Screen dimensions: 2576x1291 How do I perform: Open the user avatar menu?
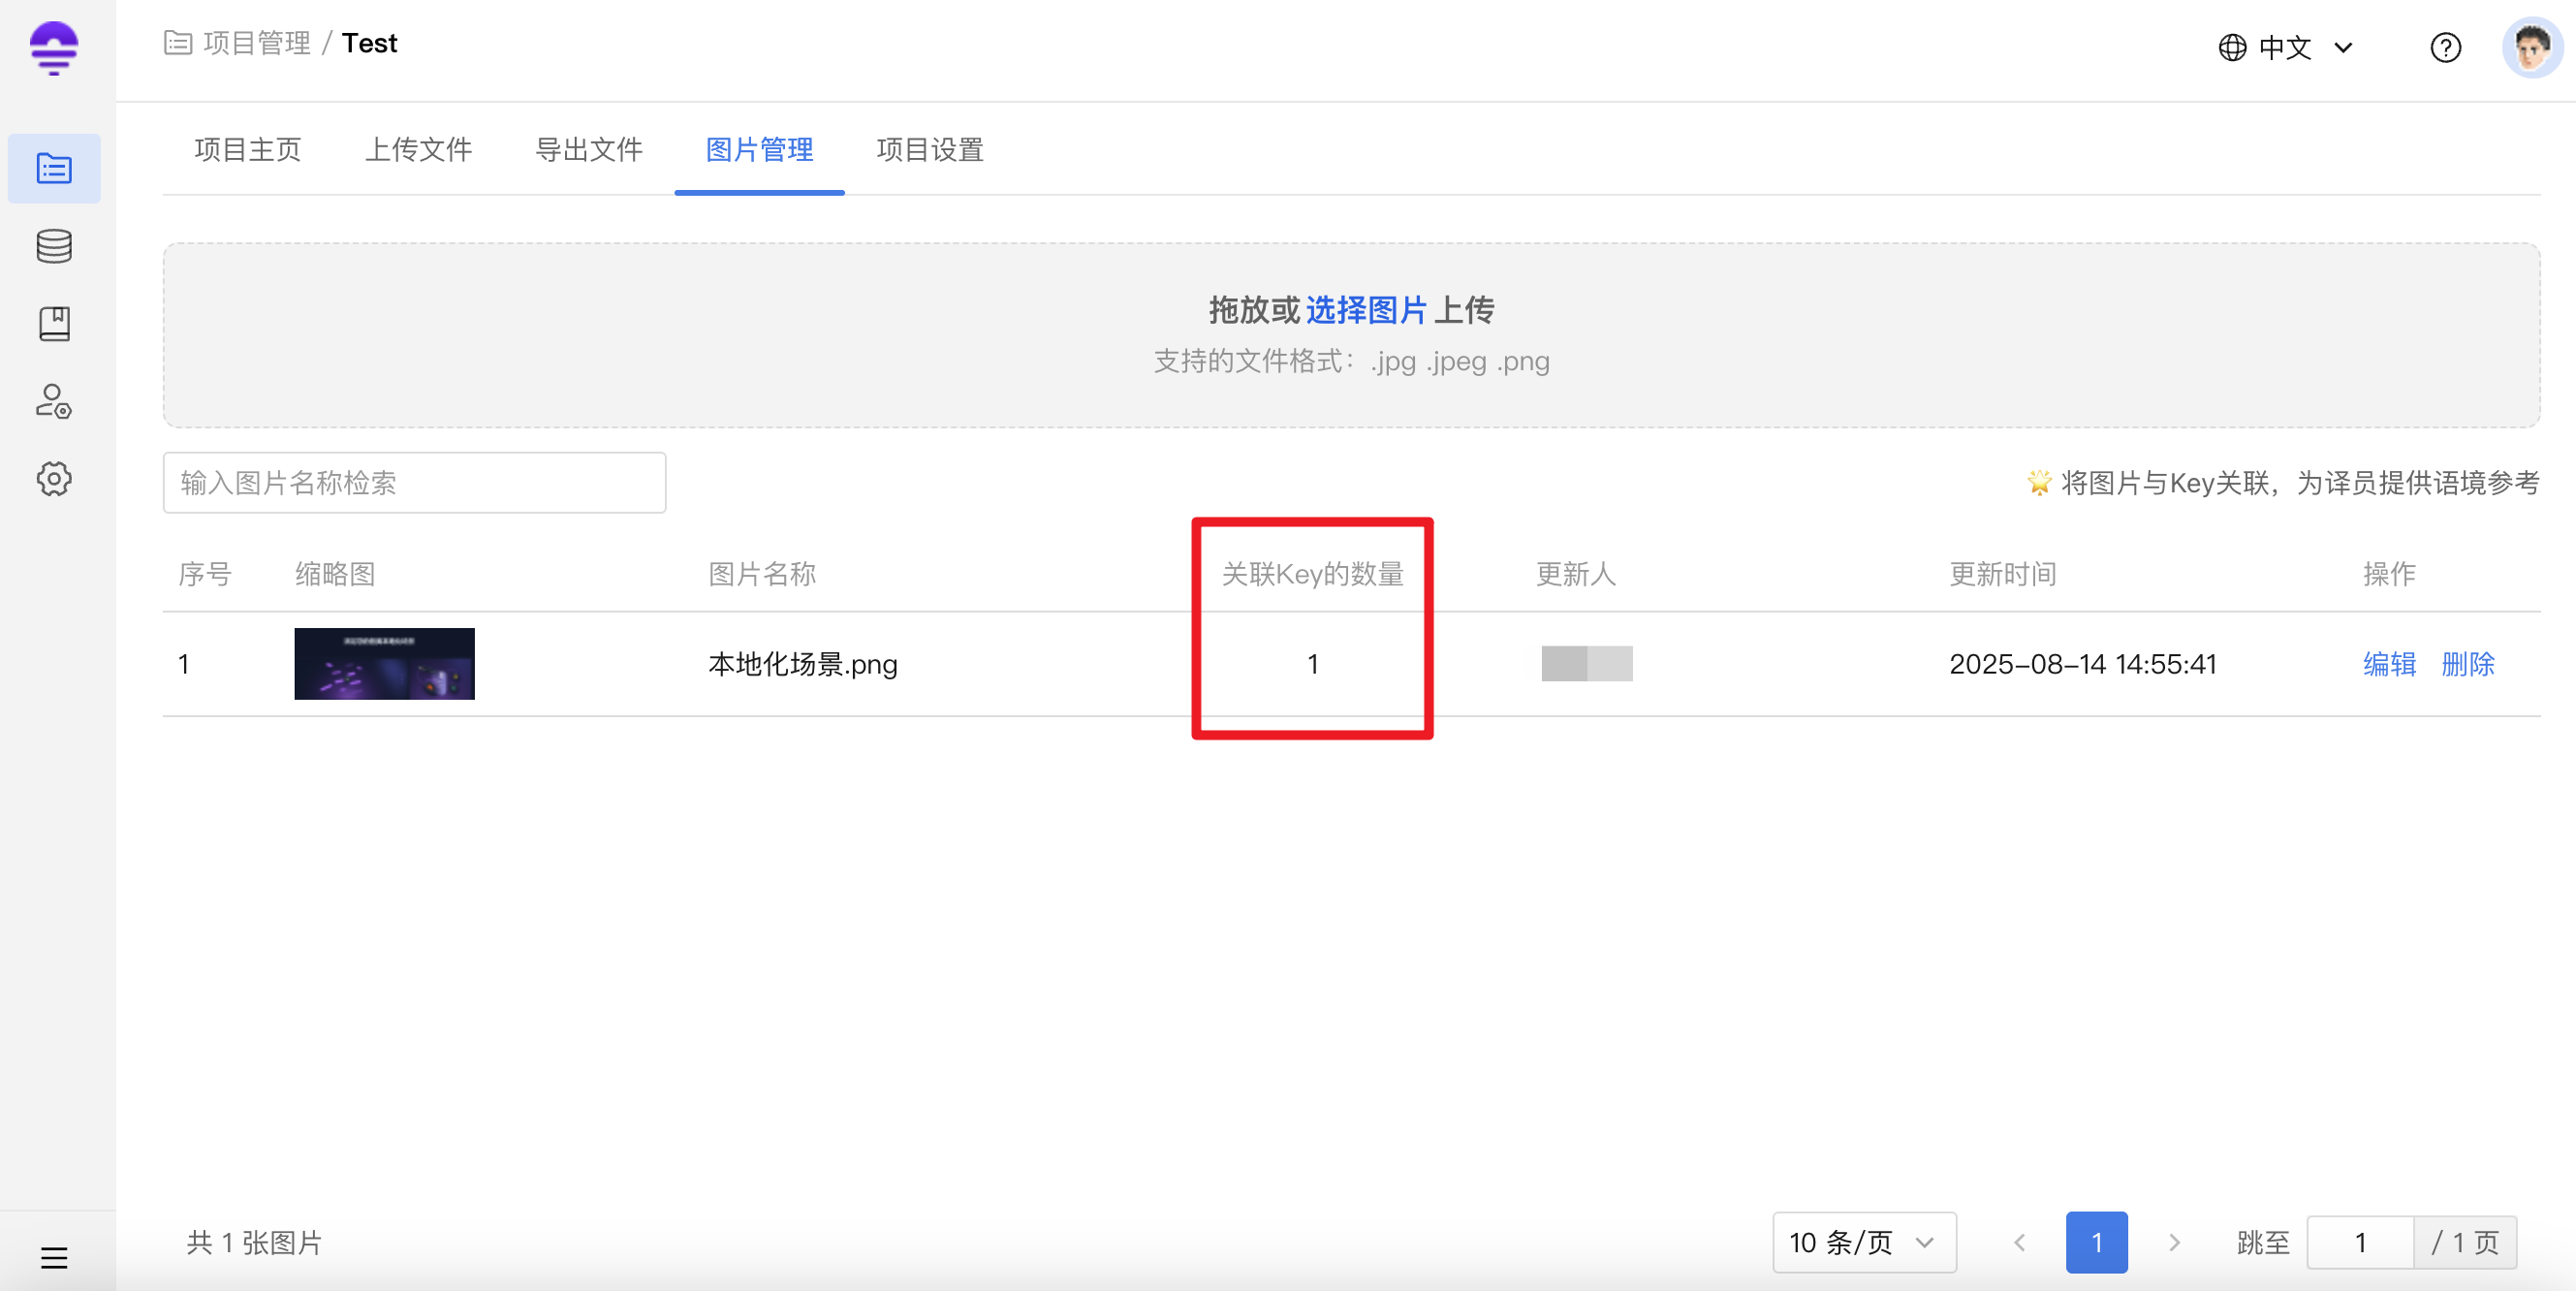(x=2531, y=47)
